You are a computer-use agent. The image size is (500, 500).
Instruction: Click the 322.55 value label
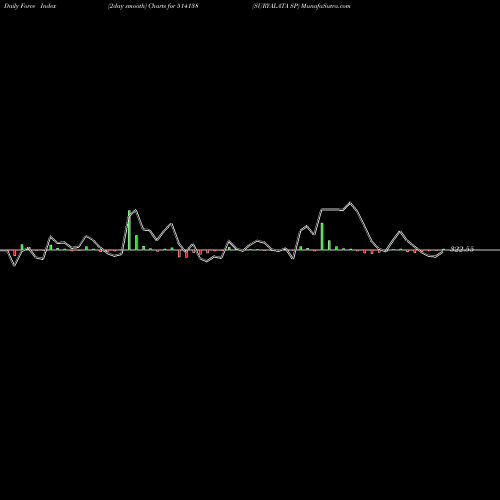click(462, 249)
